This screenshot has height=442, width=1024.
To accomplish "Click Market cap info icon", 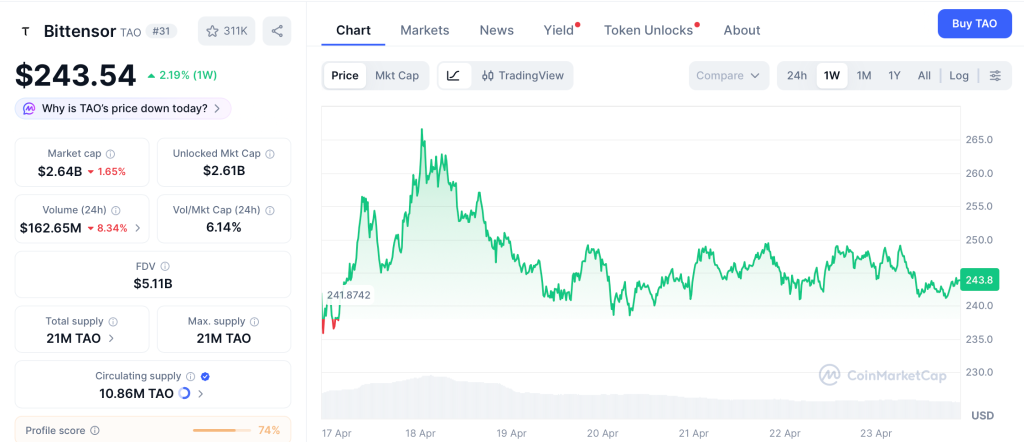I will tap(110, 154).
